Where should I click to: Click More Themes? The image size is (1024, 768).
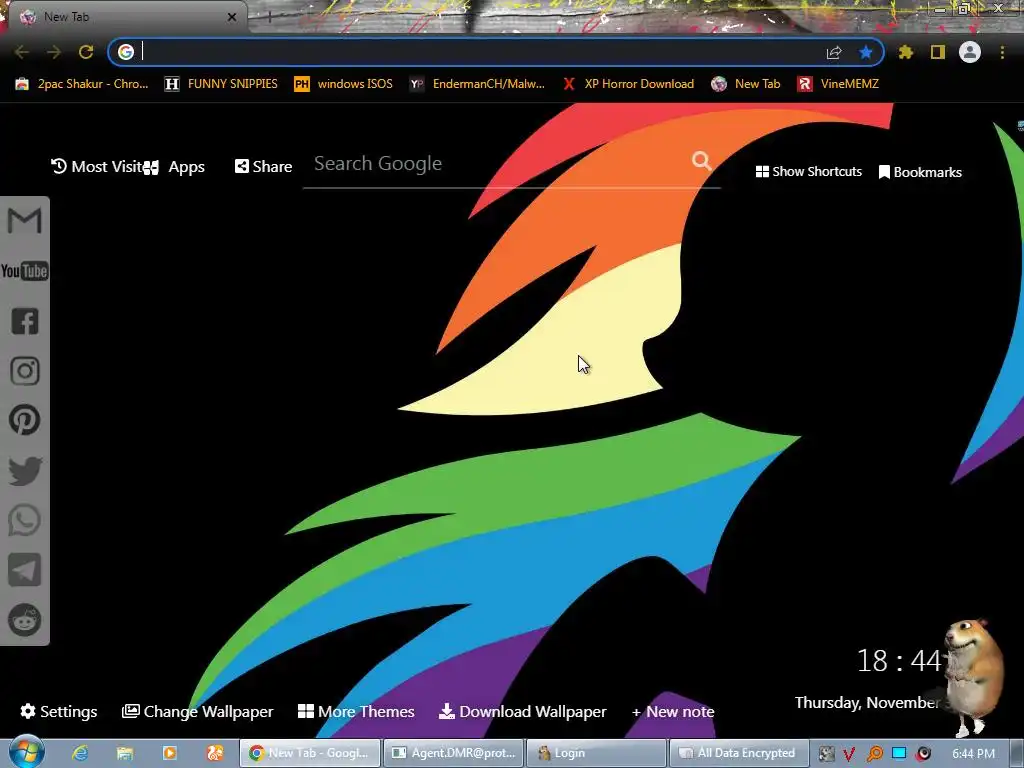(356, 712)
